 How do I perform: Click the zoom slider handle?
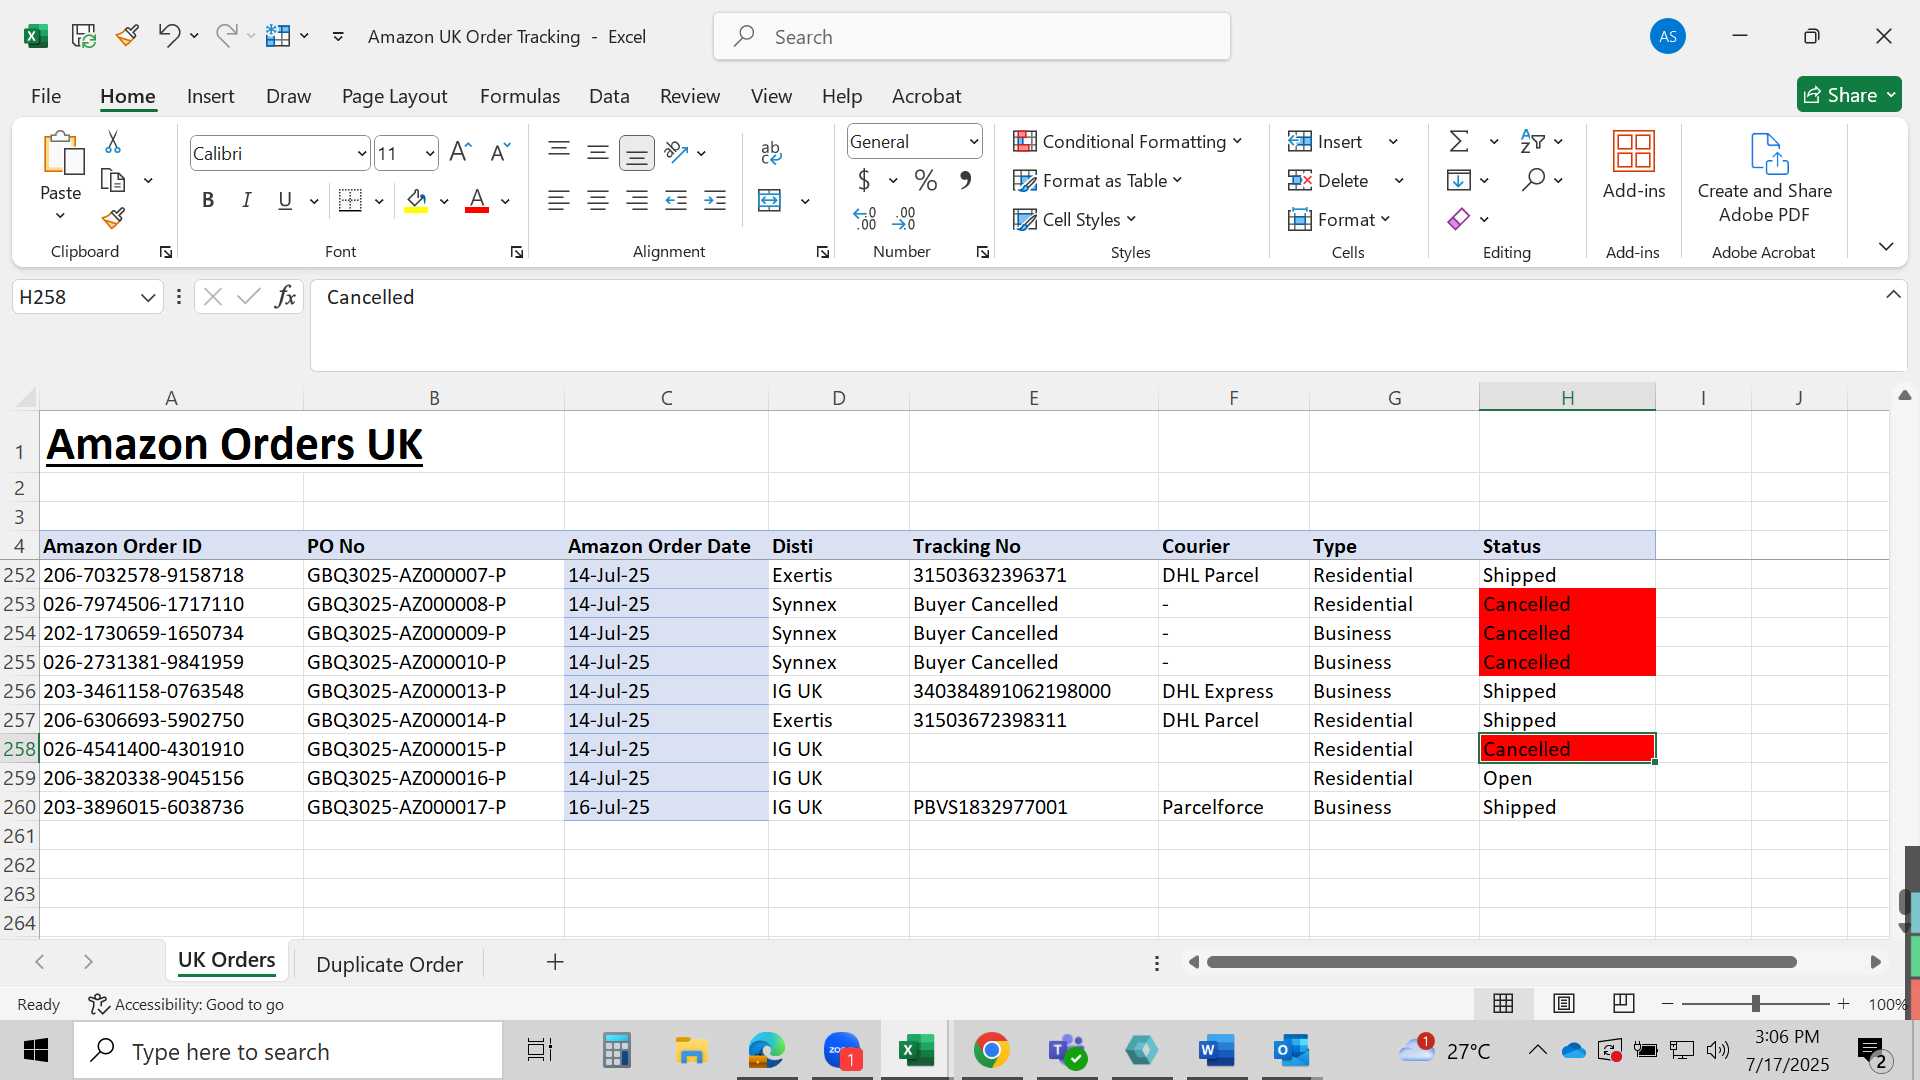1755,1003
